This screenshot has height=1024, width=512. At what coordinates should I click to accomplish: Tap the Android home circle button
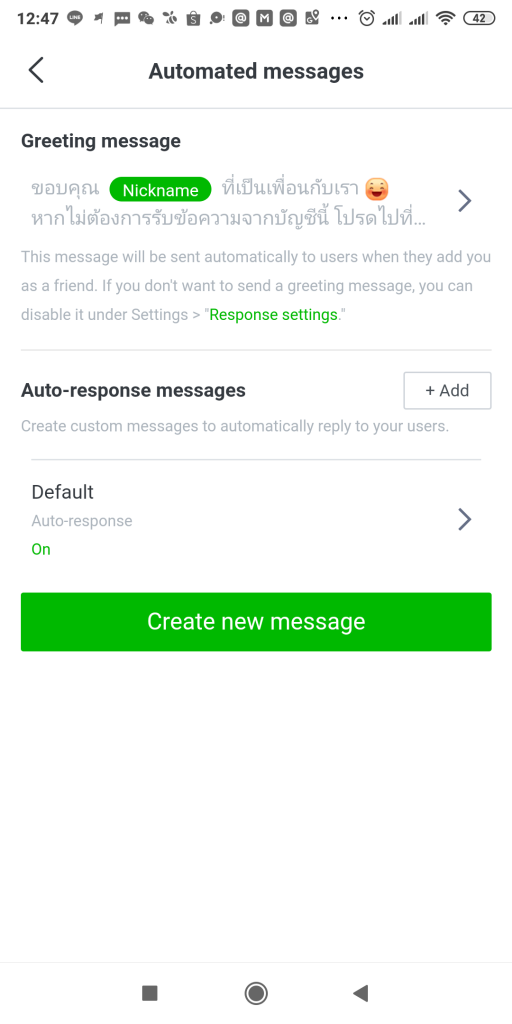tap(256, 993)
